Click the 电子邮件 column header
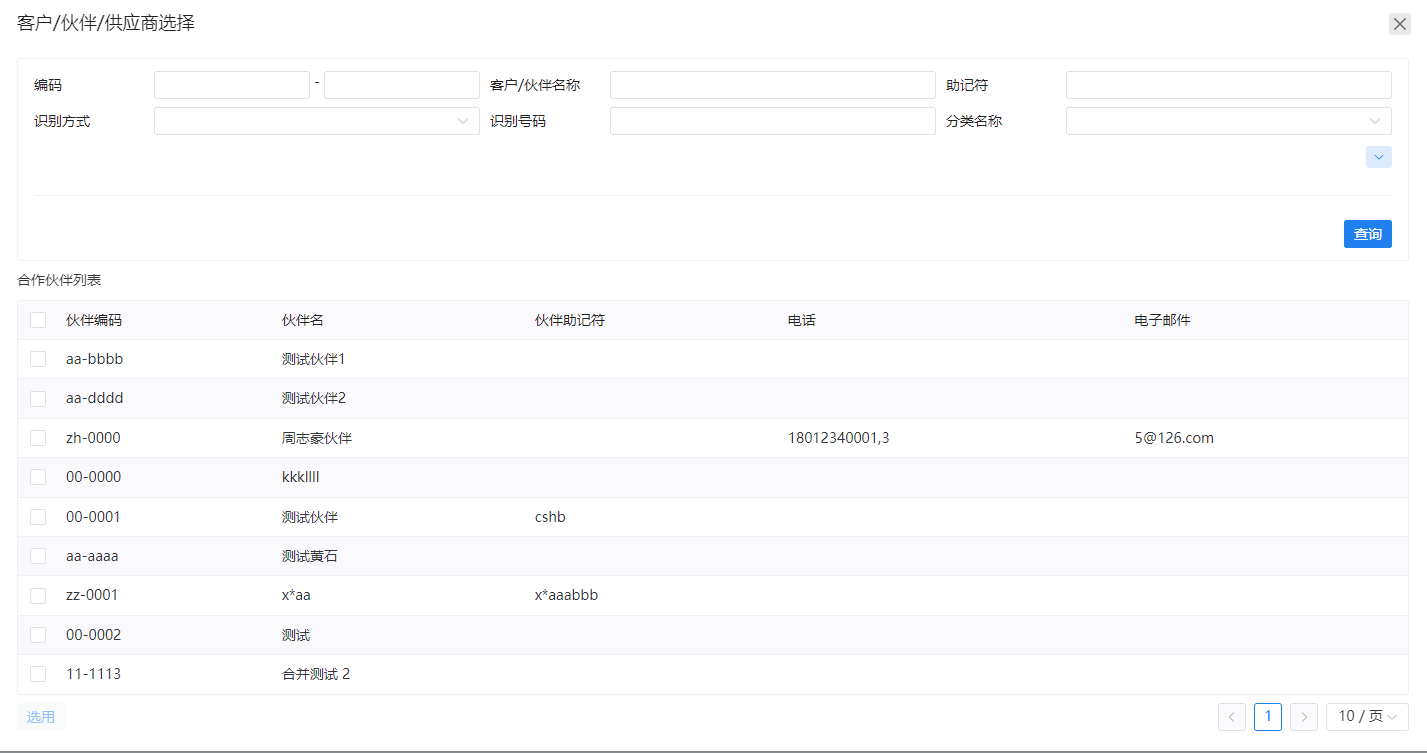1427x753 pixels. tap(1162, 320)
